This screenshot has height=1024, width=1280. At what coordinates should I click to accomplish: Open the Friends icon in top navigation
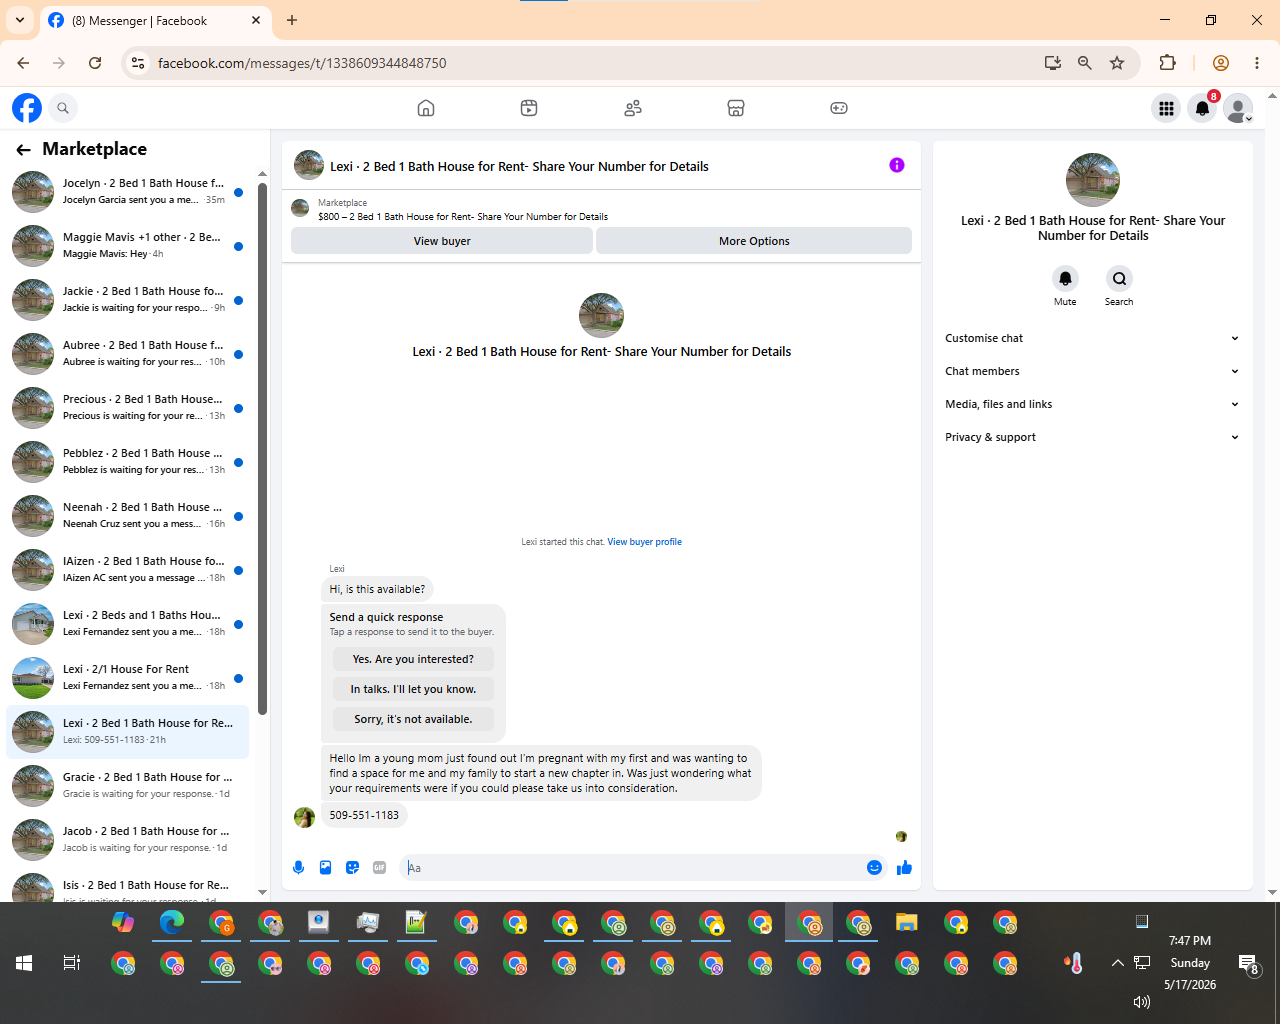pyautogui.click(x=633, y=108)
